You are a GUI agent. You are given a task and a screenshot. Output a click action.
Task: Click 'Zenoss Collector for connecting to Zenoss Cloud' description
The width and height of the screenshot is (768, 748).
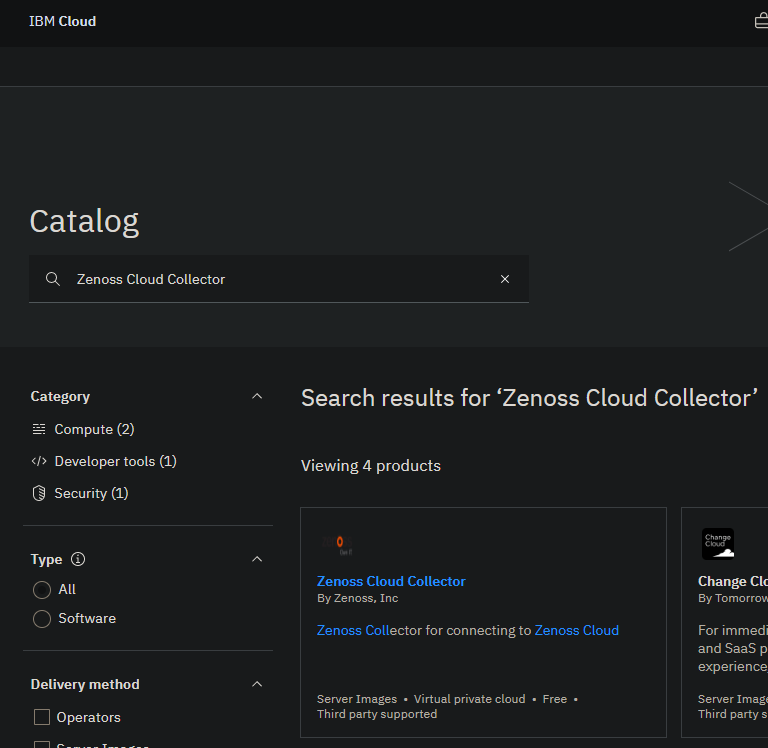point(468,630)
